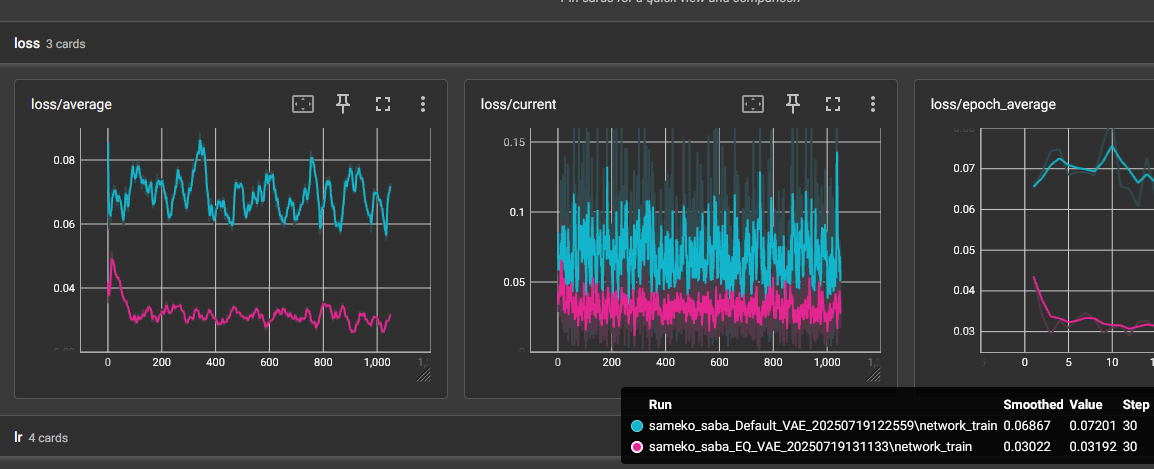Grab resize handle of loss/average card
This screenshot has height=469, width=1154.
click(x=423, y=375)
